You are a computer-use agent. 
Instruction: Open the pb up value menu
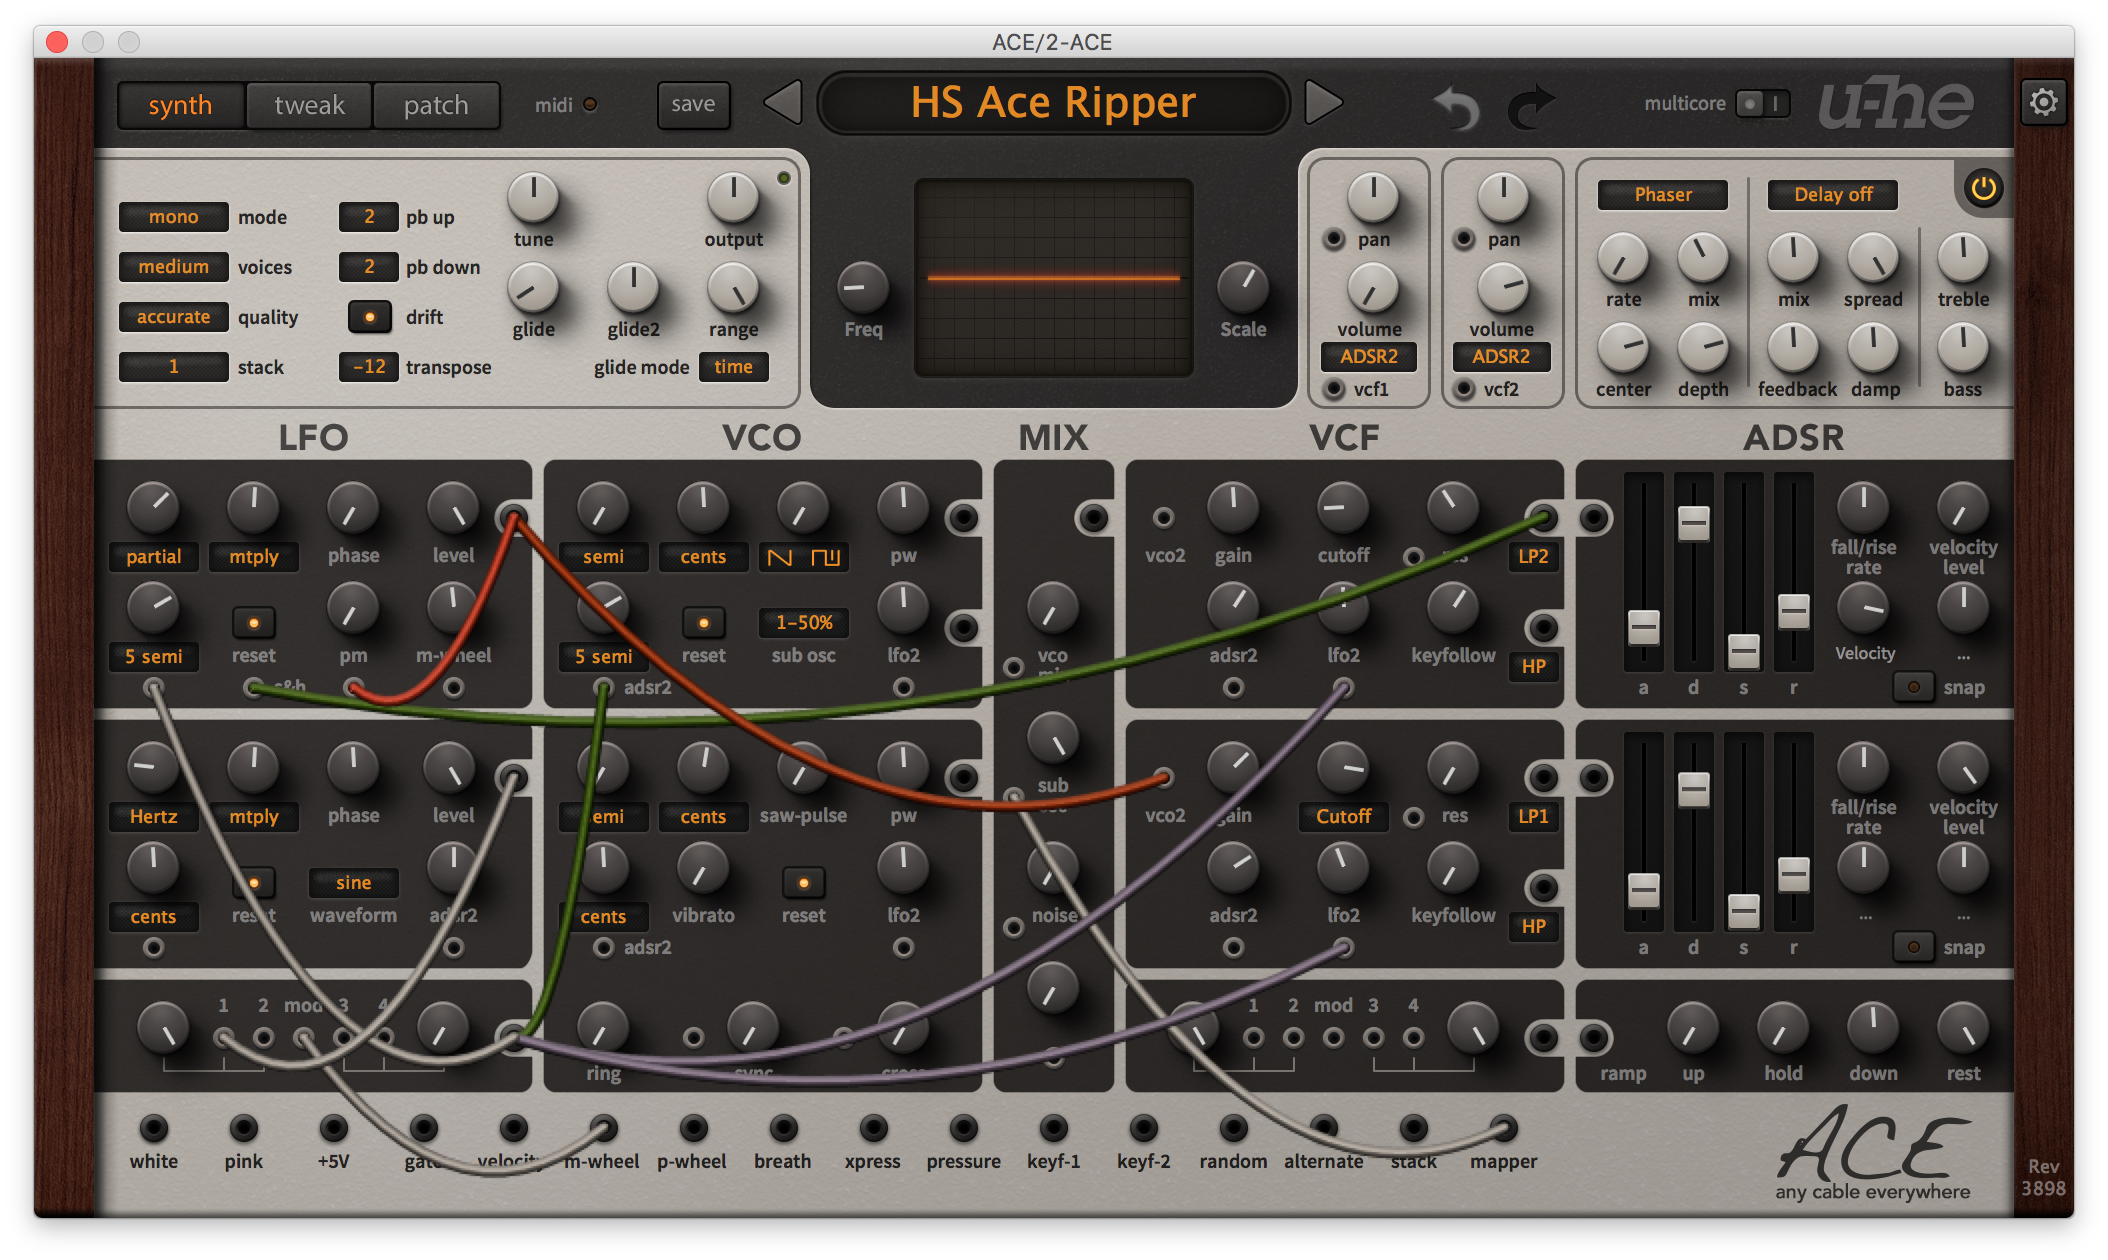tap(368, 217)
